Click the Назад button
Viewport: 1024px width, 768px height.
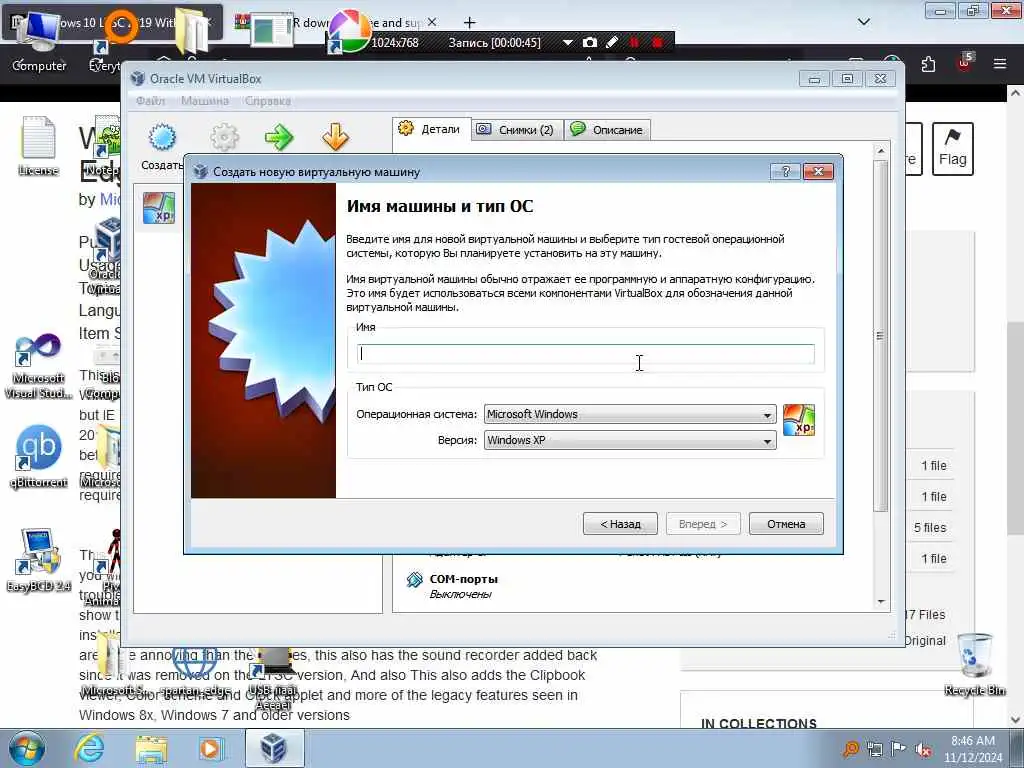[620, 524]
